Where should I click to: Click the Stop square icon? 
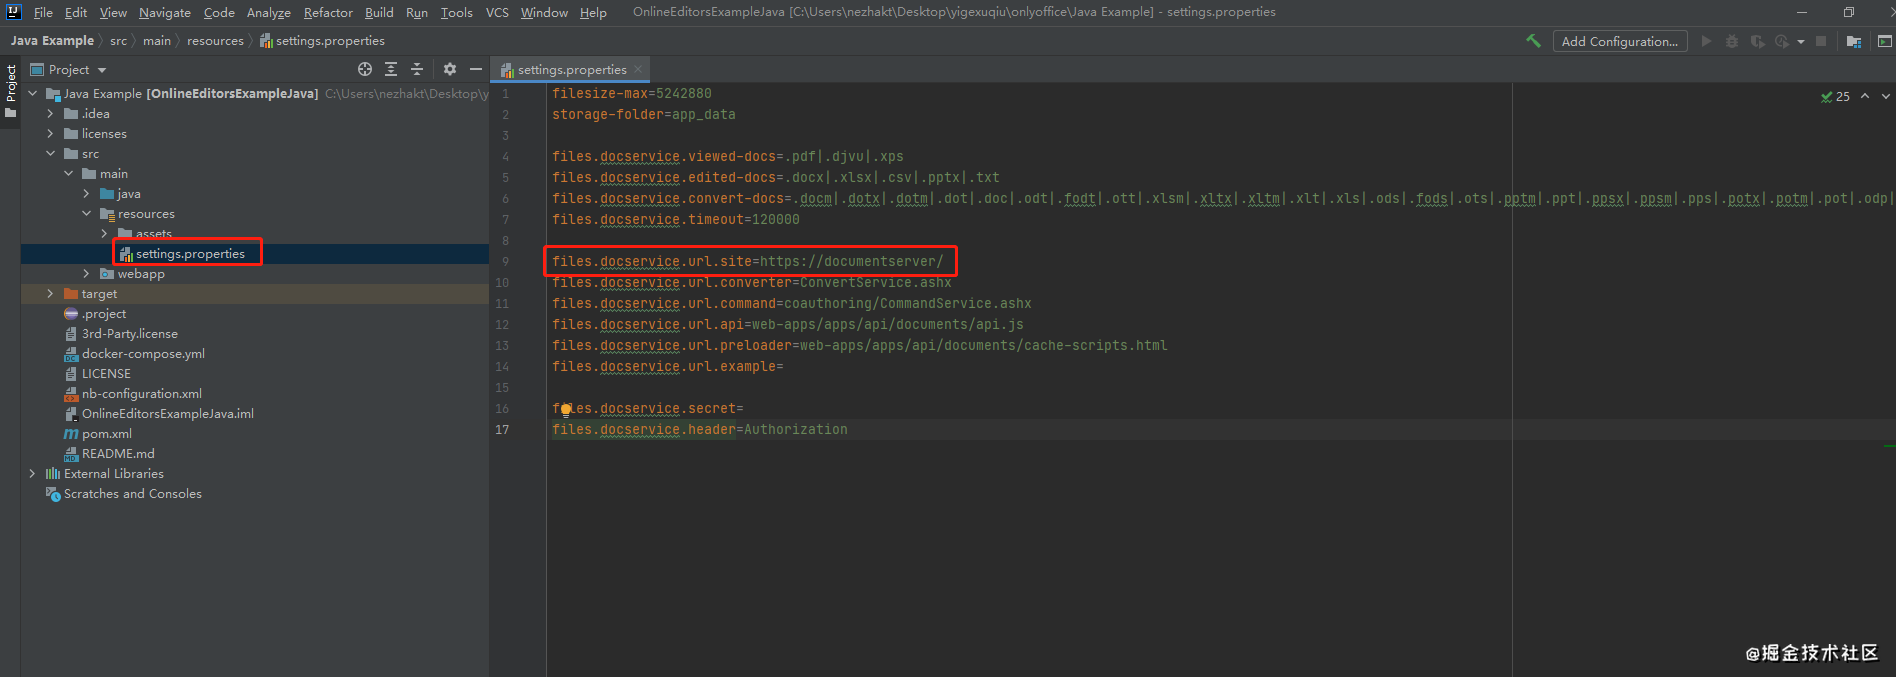click(x=1821, y=41)
